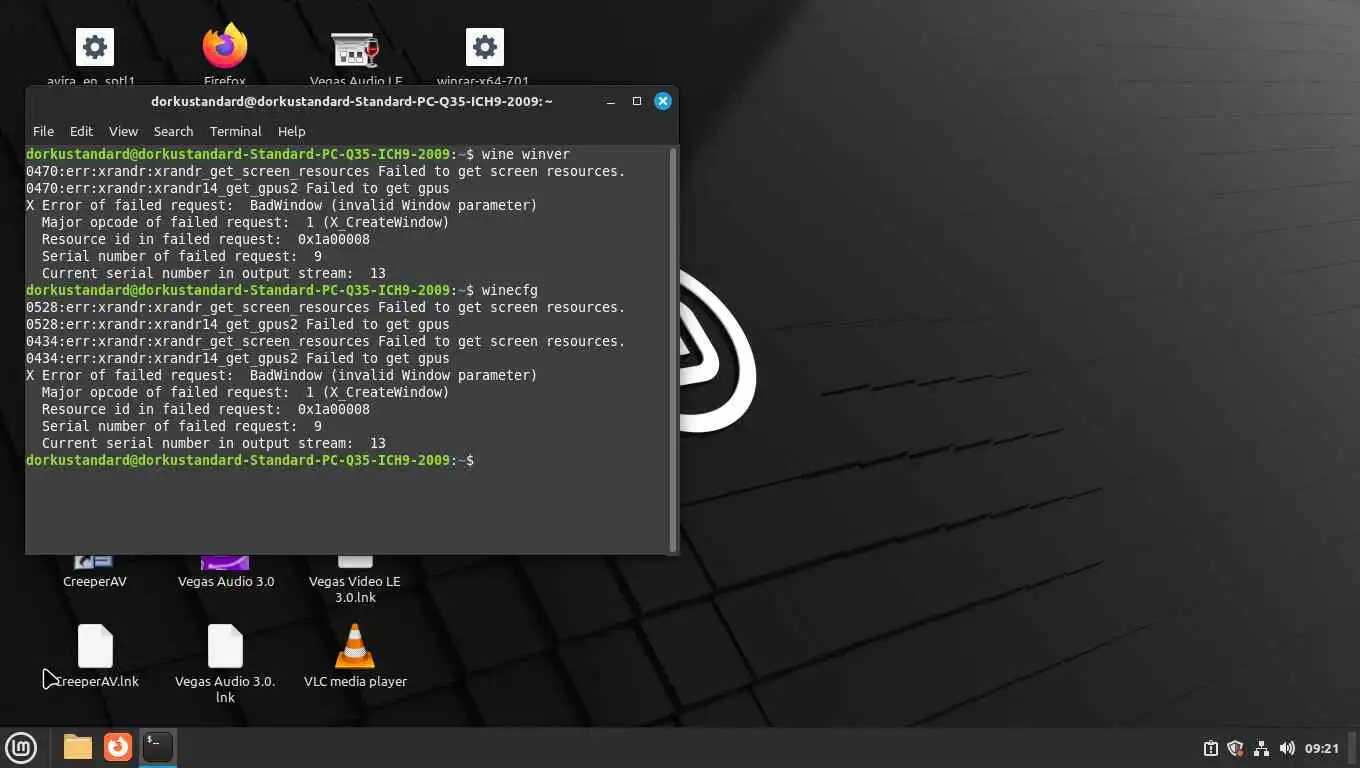Click the last empty terminal prompt line

point(250,460)
